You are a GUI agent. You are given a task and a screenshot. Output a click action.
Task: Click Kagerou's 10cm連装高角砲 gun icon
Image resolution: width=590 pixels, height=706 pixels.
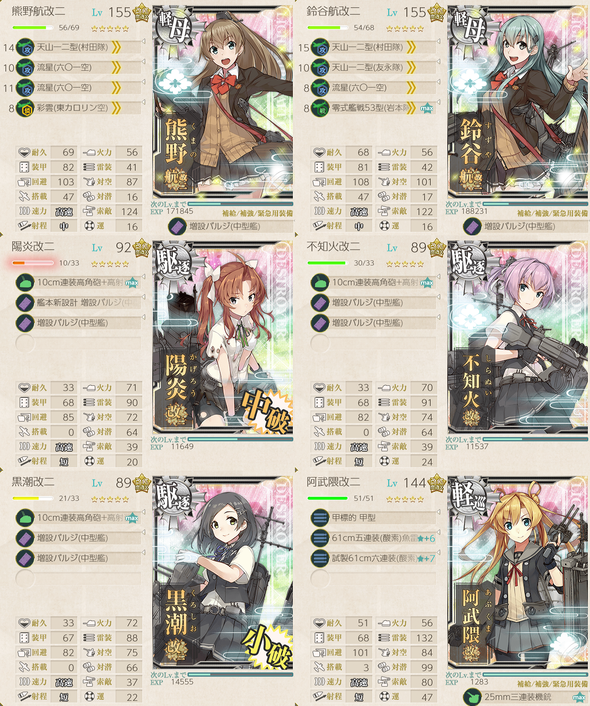[x=25, y=283]
